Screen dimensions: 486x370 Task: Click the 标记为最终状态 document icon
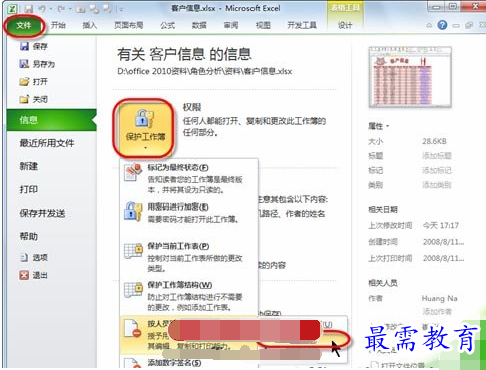[x=133, y=172]
